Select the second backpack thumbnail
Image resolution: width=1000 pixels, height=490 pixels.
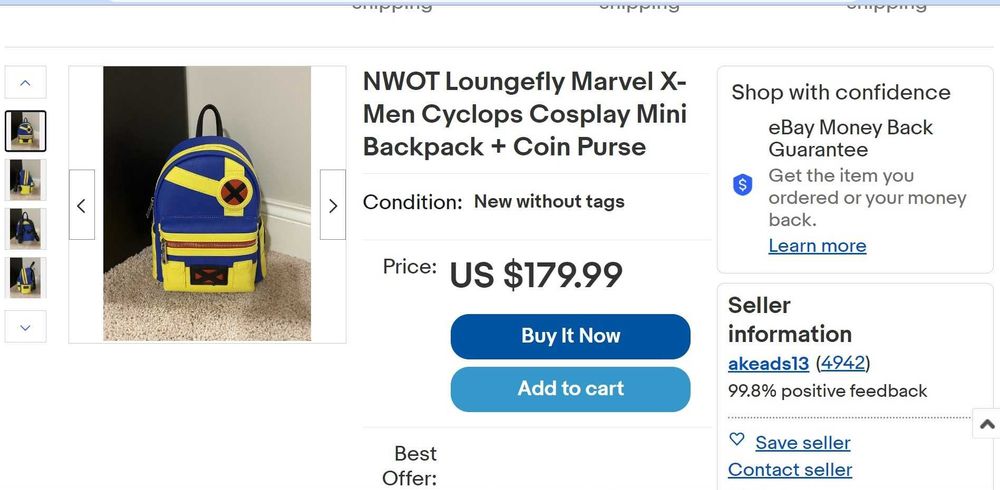click(x=26, y=180)
